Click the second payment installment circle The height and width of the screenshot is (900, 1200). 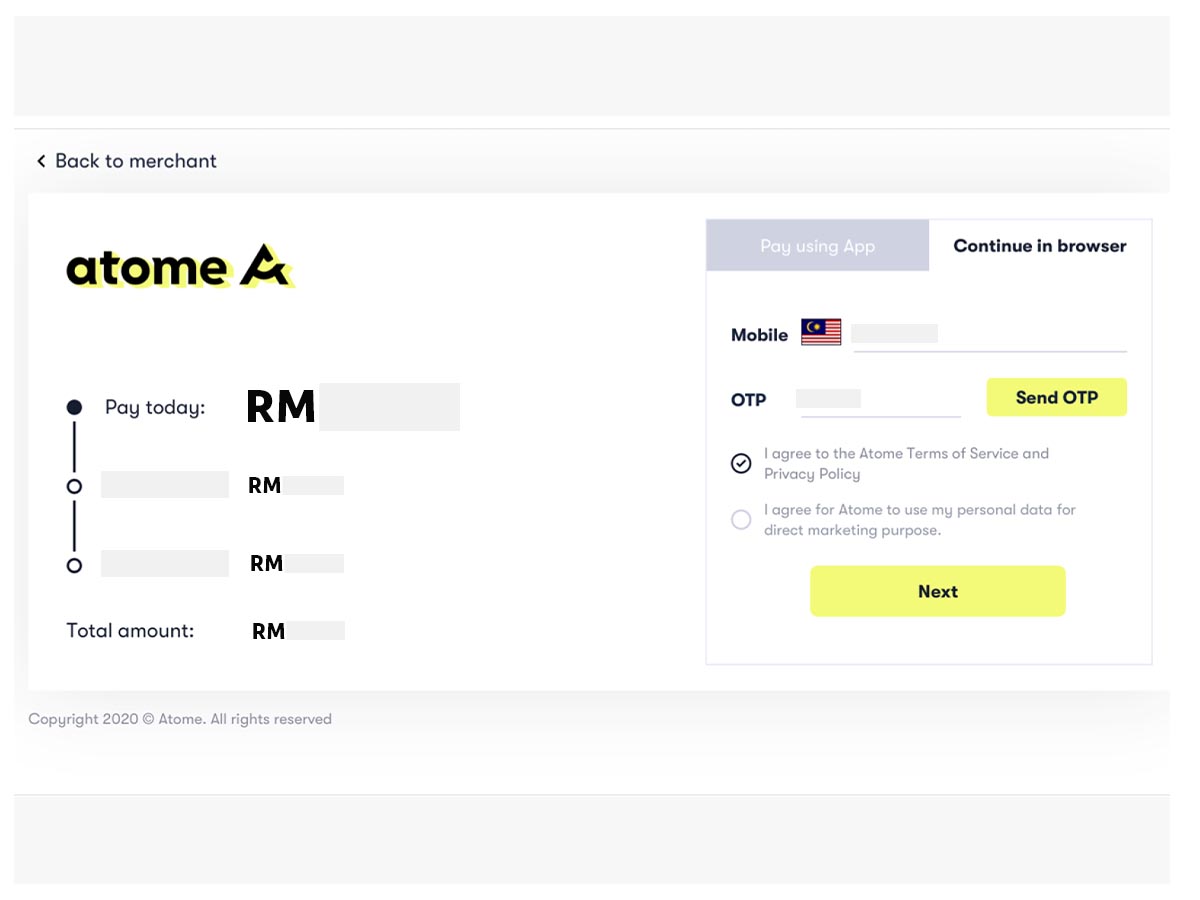74,484
